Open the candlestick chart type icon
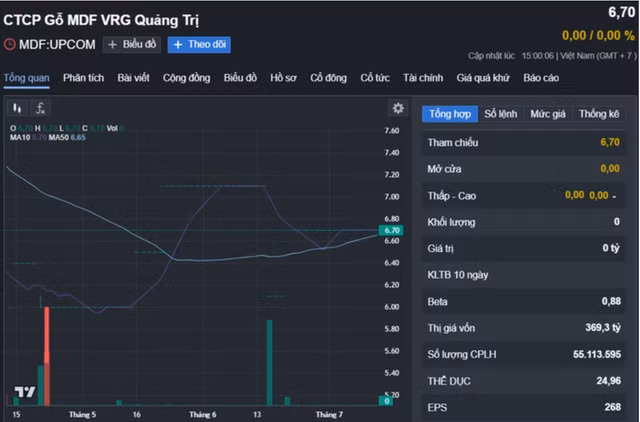 coord(17,109)
